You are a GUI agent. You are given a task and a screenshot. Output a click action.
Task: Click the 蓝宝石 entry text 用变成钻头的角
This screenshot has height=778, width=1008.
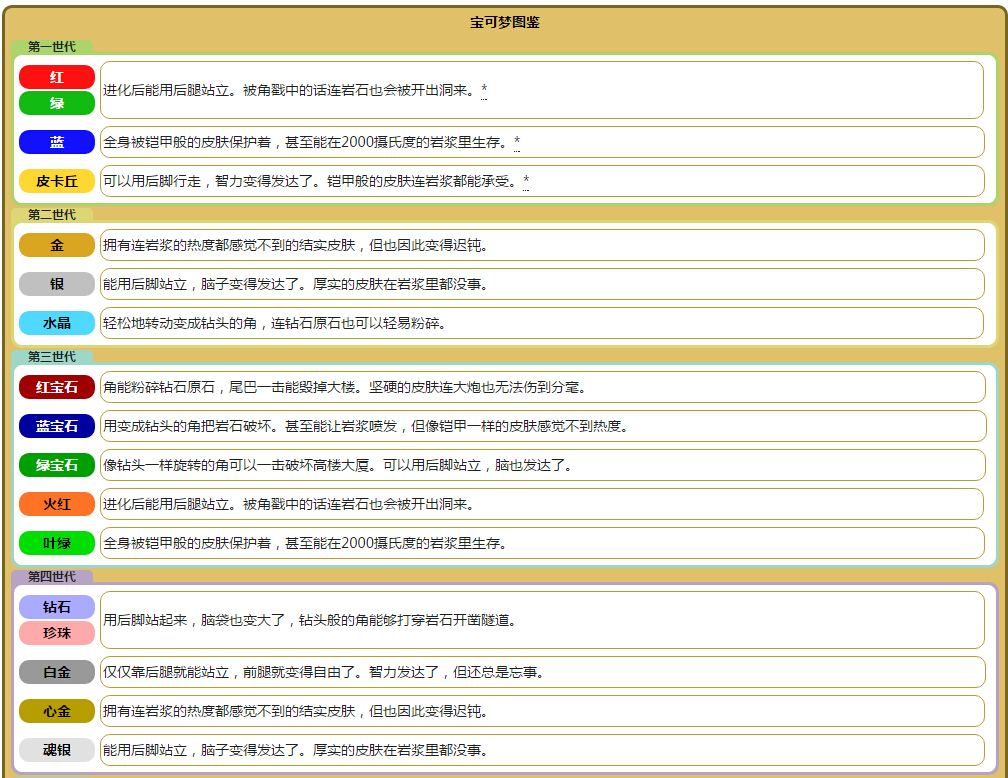pos(366,426)
